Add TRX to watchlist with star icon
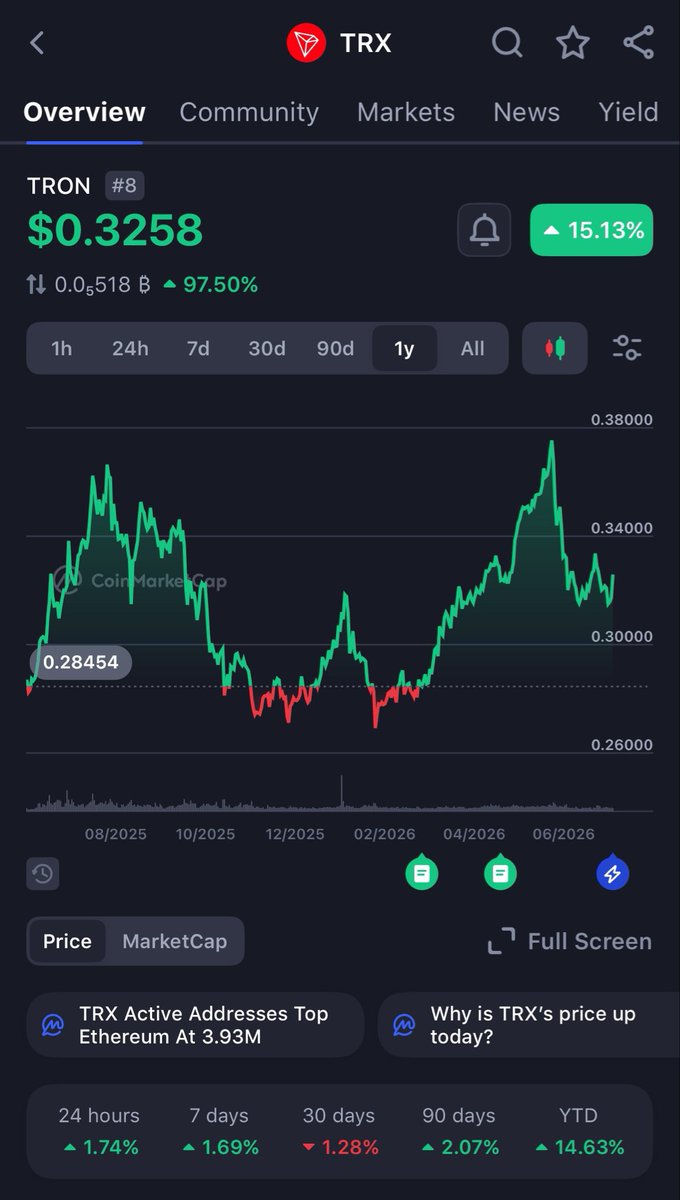 (573, 43)
